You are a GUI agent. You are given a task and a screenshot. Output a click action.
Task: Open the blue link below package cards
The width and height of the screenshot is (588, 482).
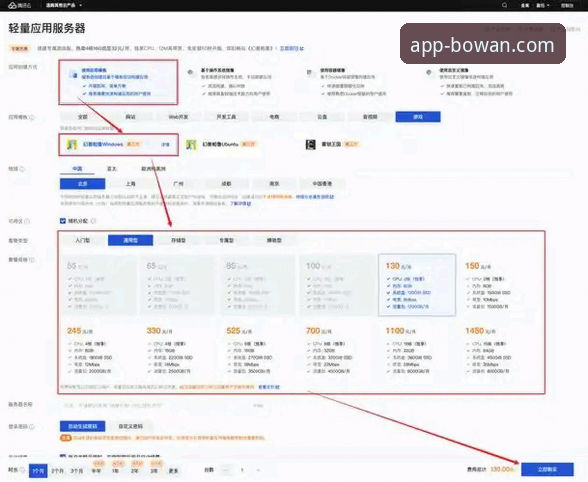pyautogui.click(x=269, y=387)
